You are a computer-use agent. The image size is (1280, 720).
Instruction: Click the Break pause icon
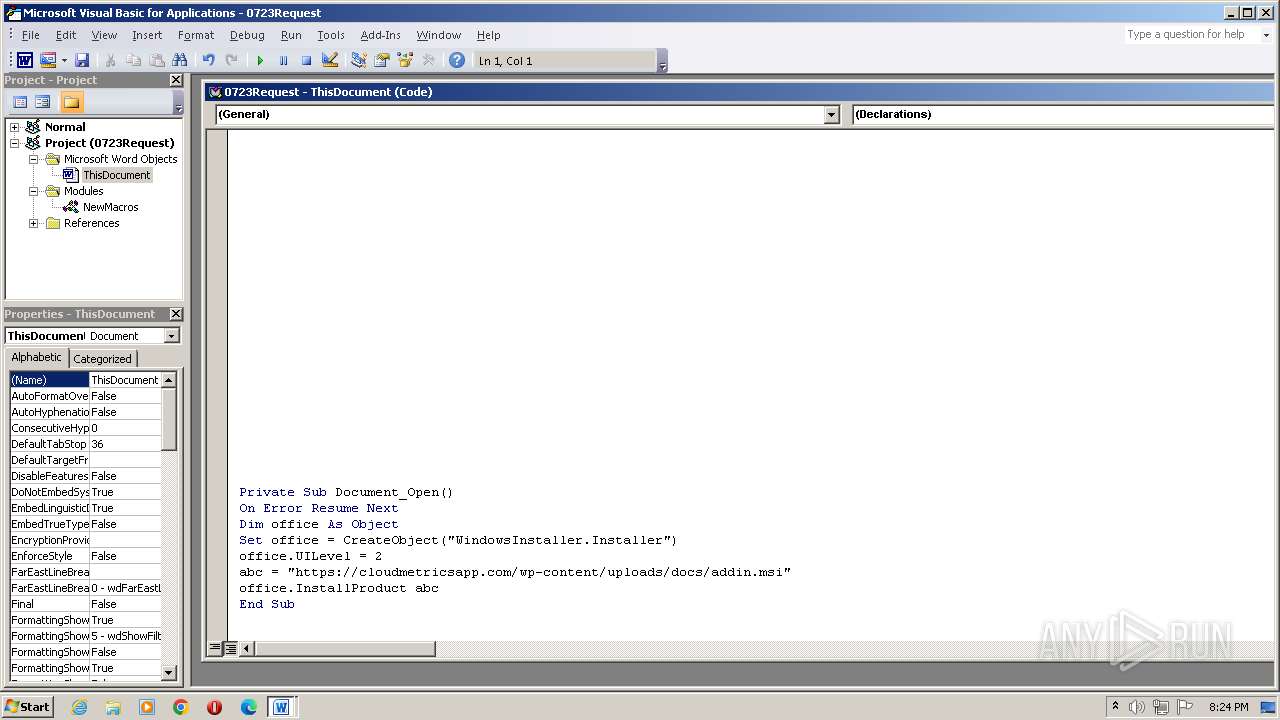click(283, 61)
